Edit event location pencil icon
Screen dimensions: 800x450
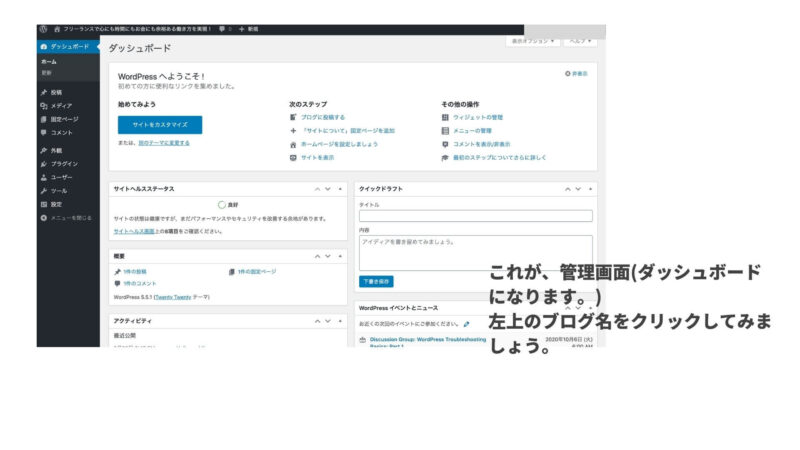(466, 324)
